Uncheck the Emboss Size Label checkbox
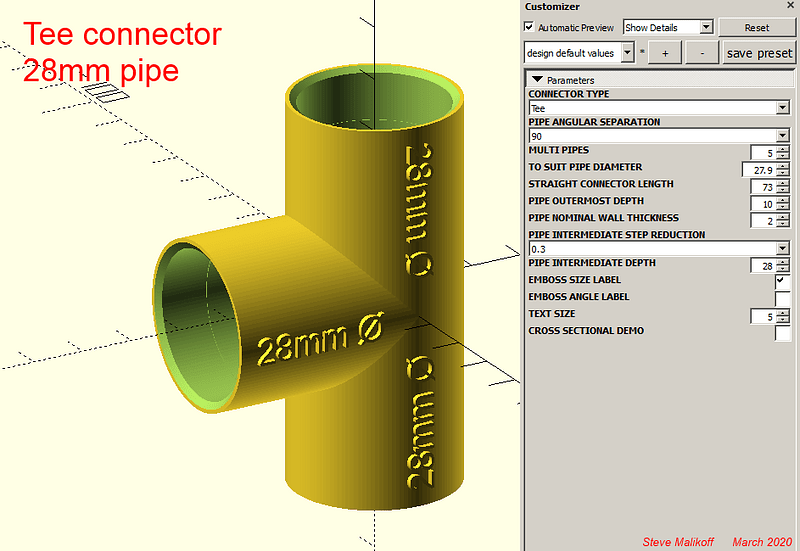 (x=782, y=281)
